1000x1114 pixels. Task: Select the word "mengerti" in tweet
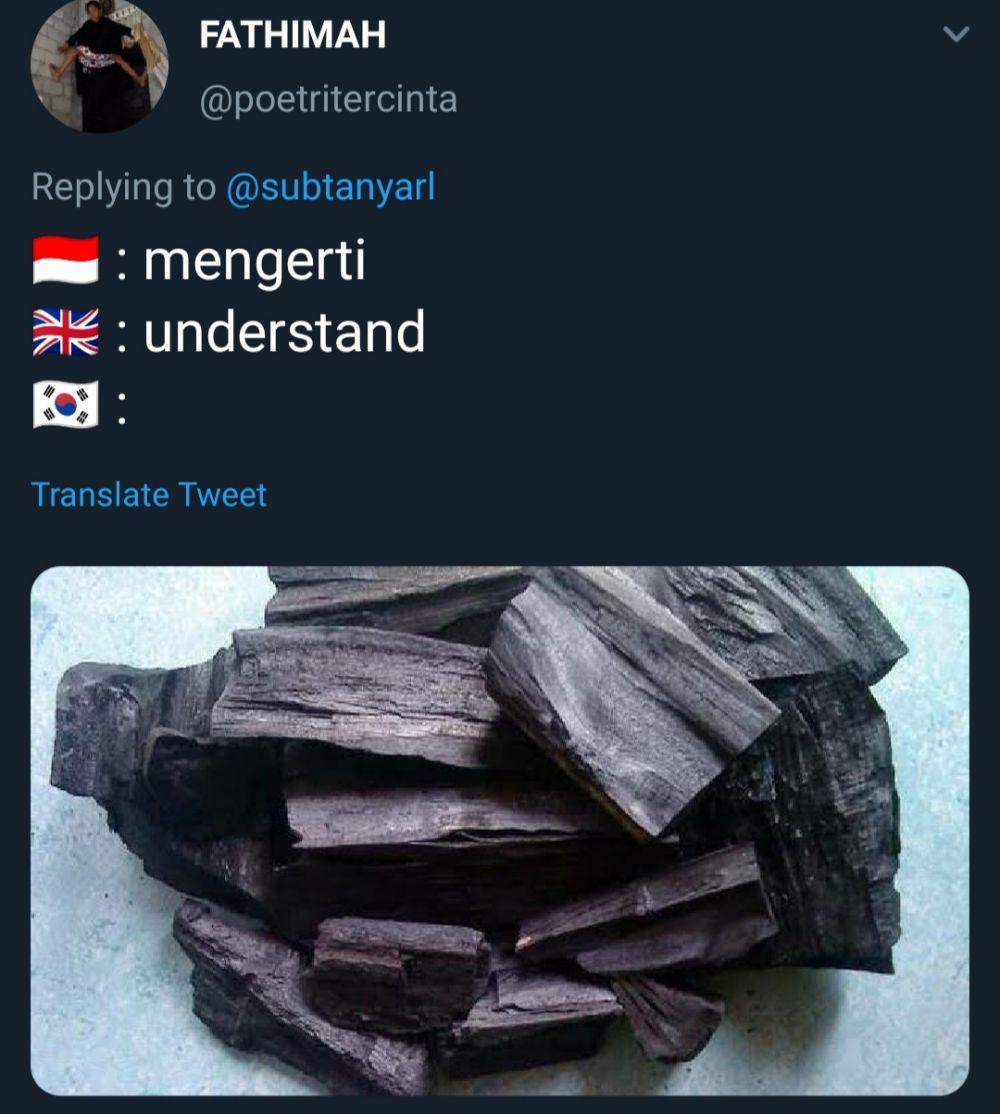254,261
